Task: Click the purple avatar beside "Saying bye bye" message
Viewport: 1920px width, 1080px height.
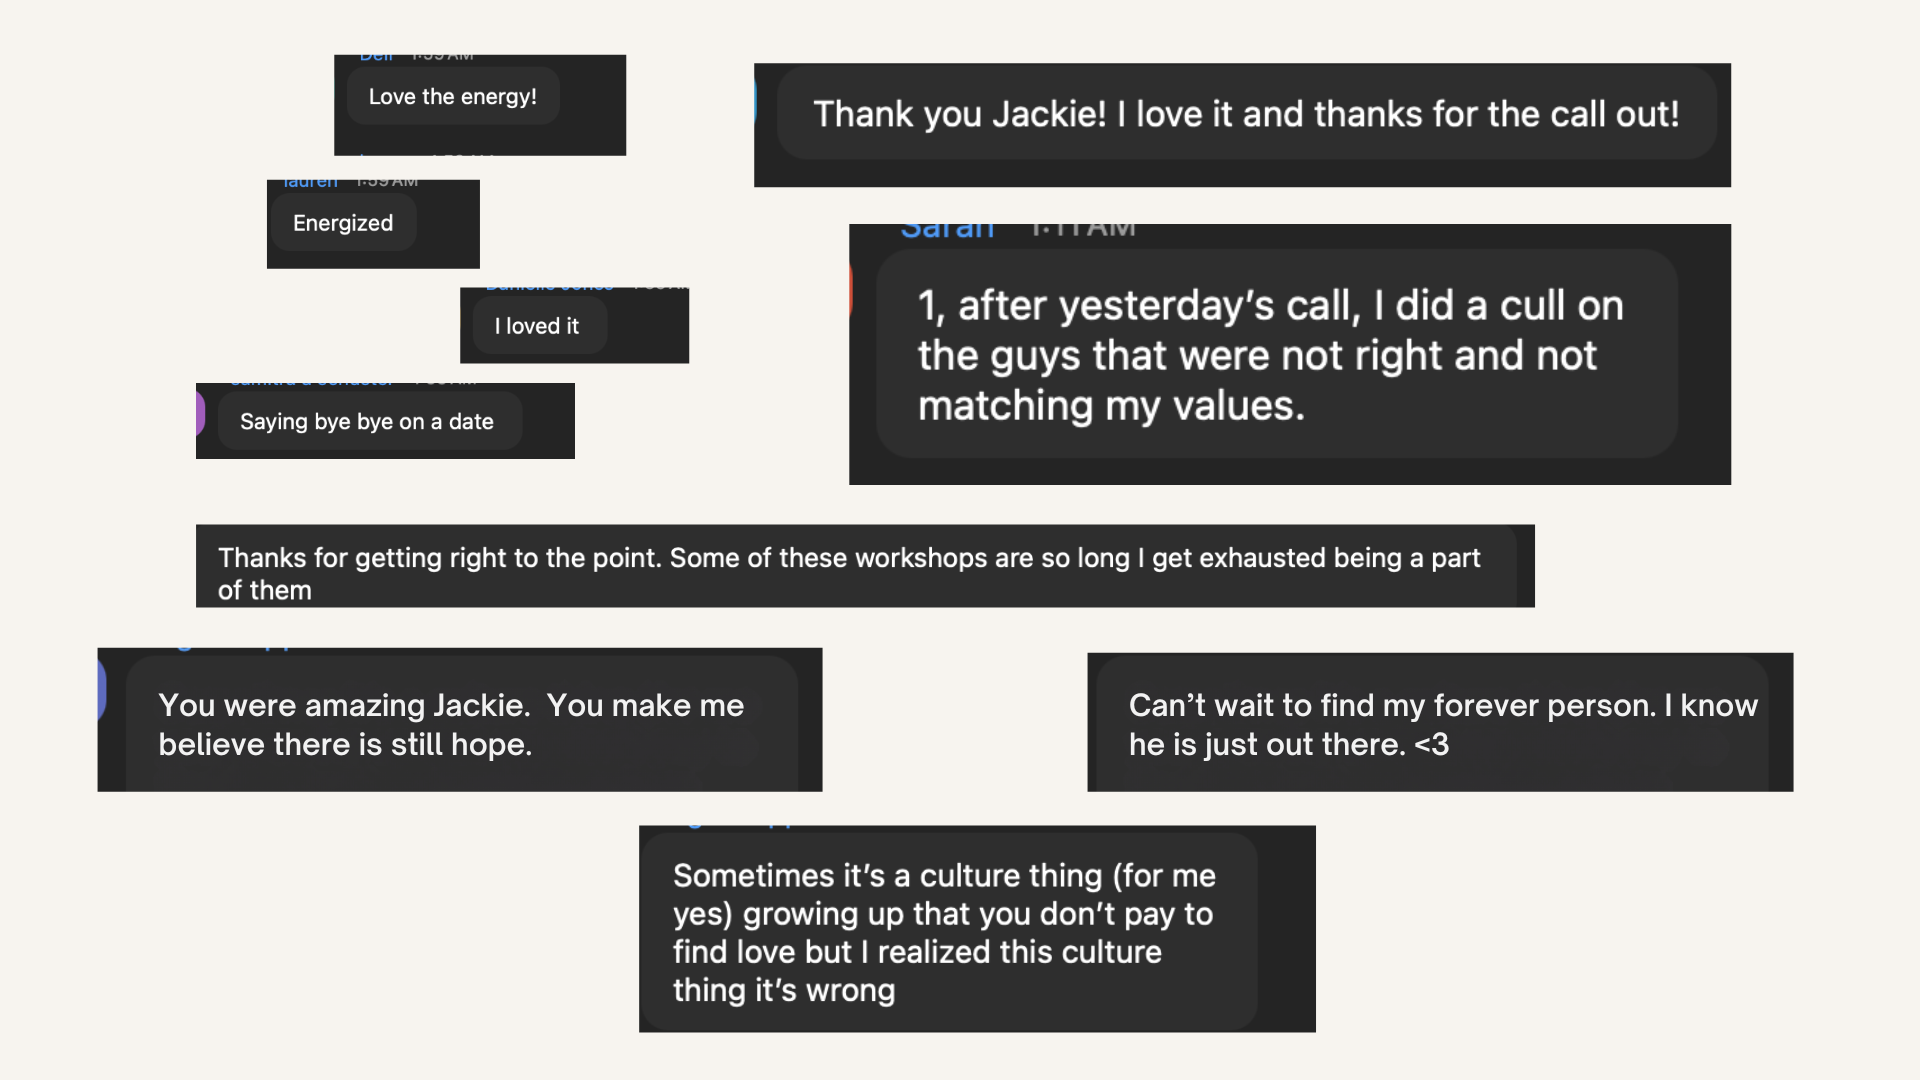Action: pos(201,414)
